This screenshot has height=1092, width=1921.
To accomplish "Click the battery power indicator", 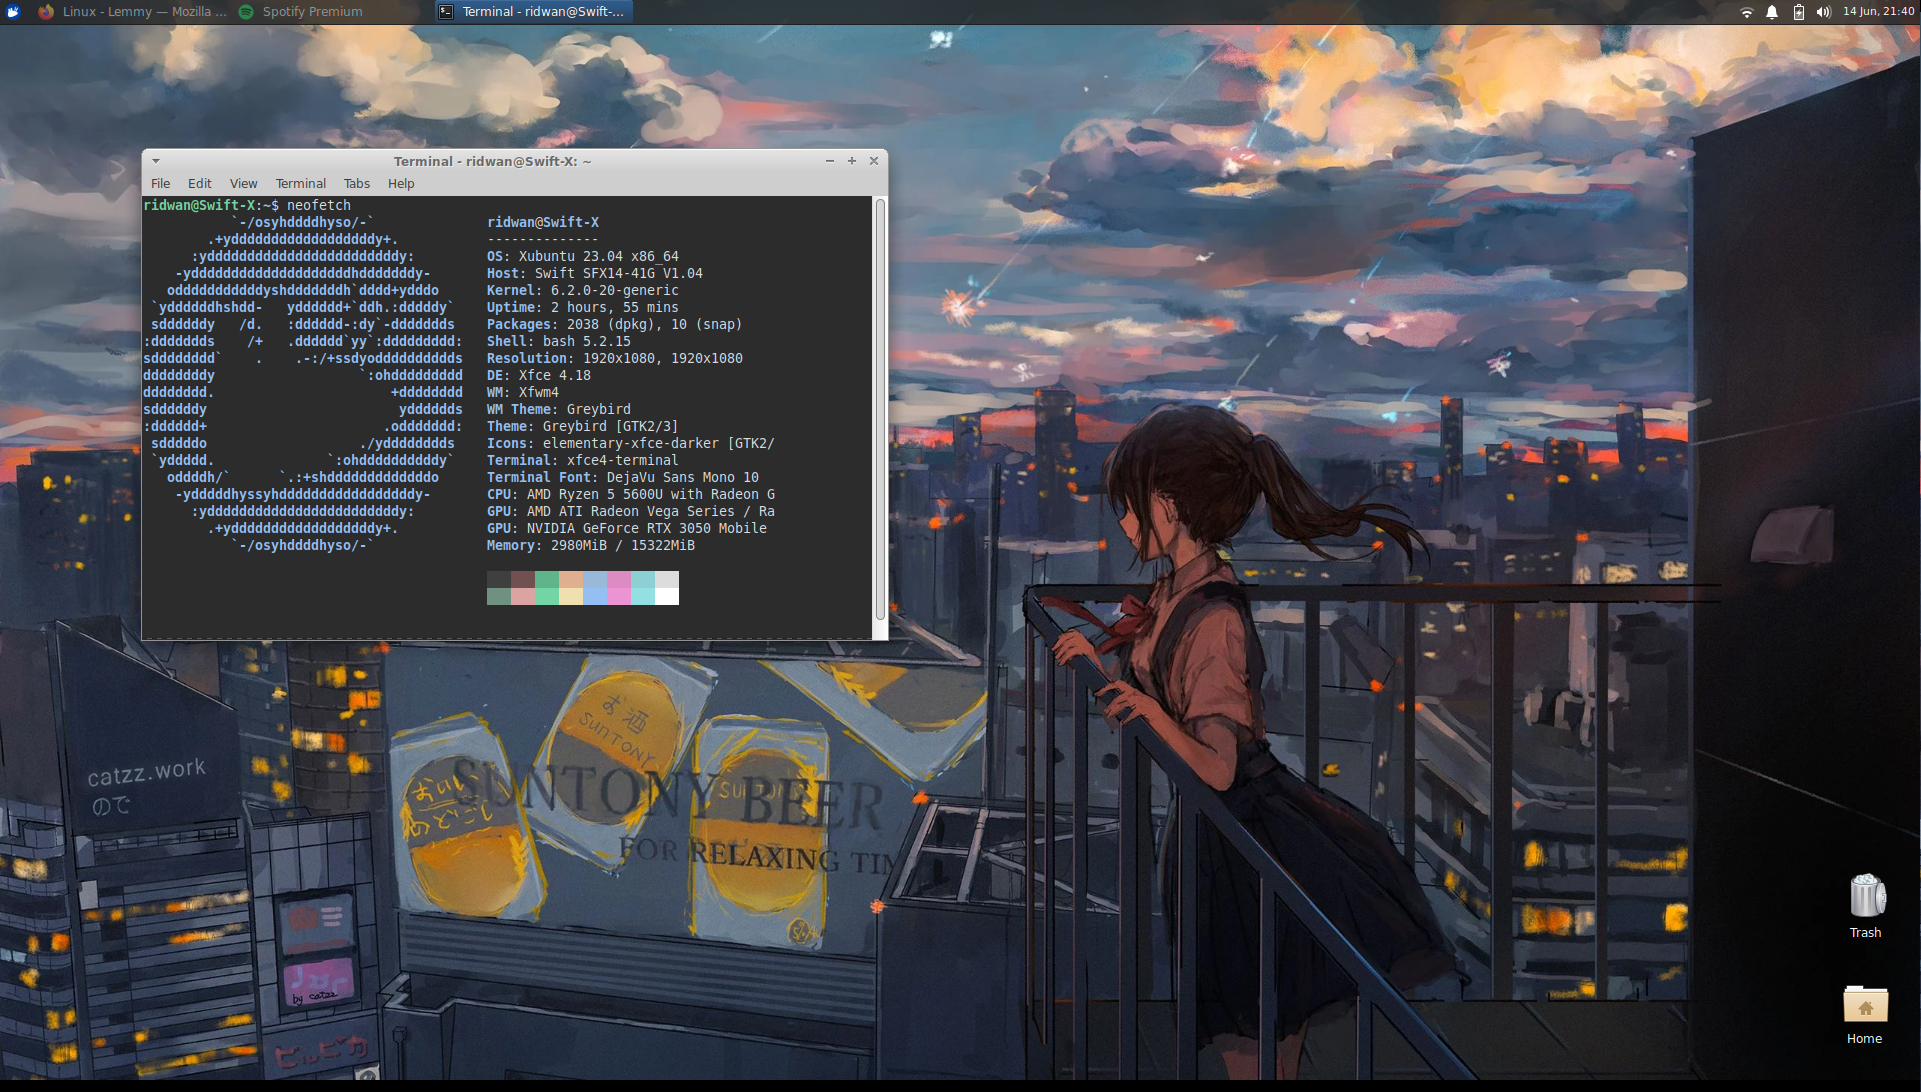I will (1798, 12).
